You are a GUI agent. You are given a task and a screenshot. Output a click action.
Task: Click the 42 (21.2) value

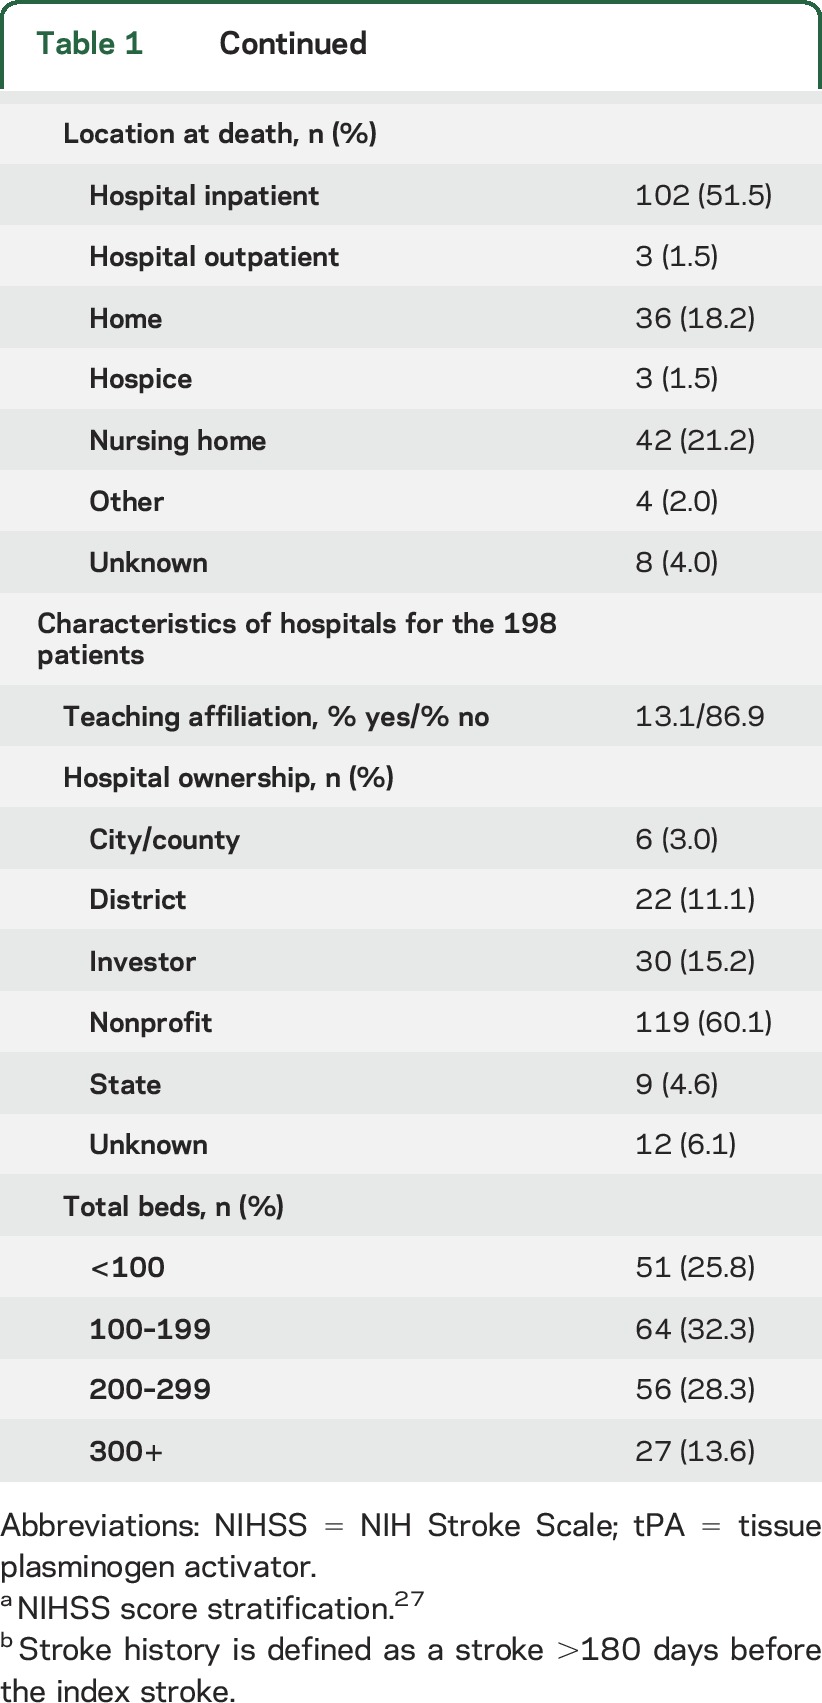tap(694, 440)
